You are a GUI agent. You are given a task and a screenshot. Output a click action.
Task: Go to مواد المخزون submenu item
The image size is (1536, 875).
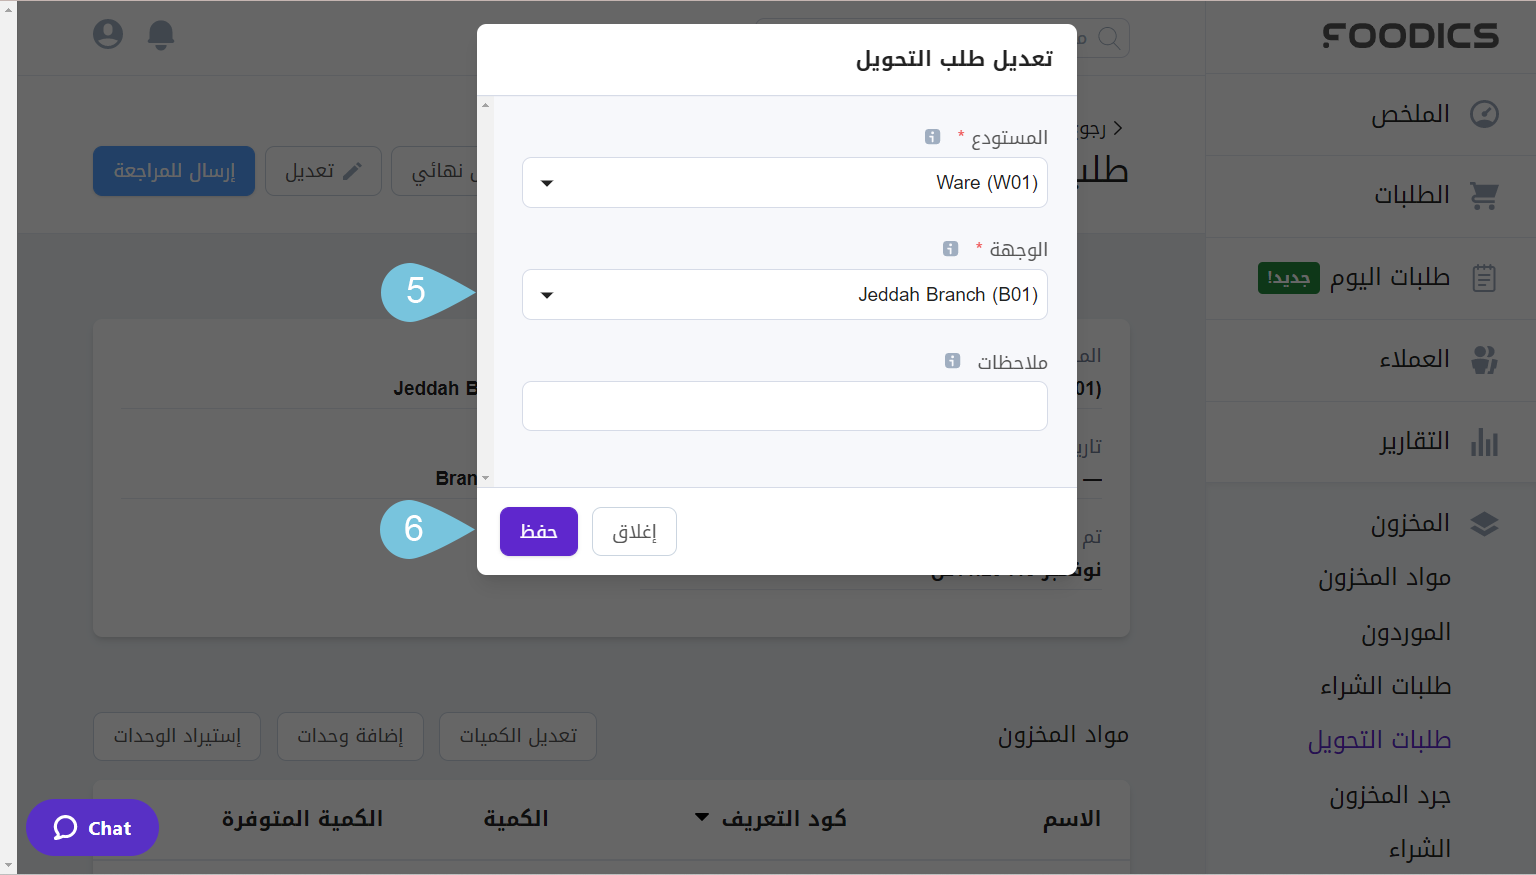pos(1384,577)
